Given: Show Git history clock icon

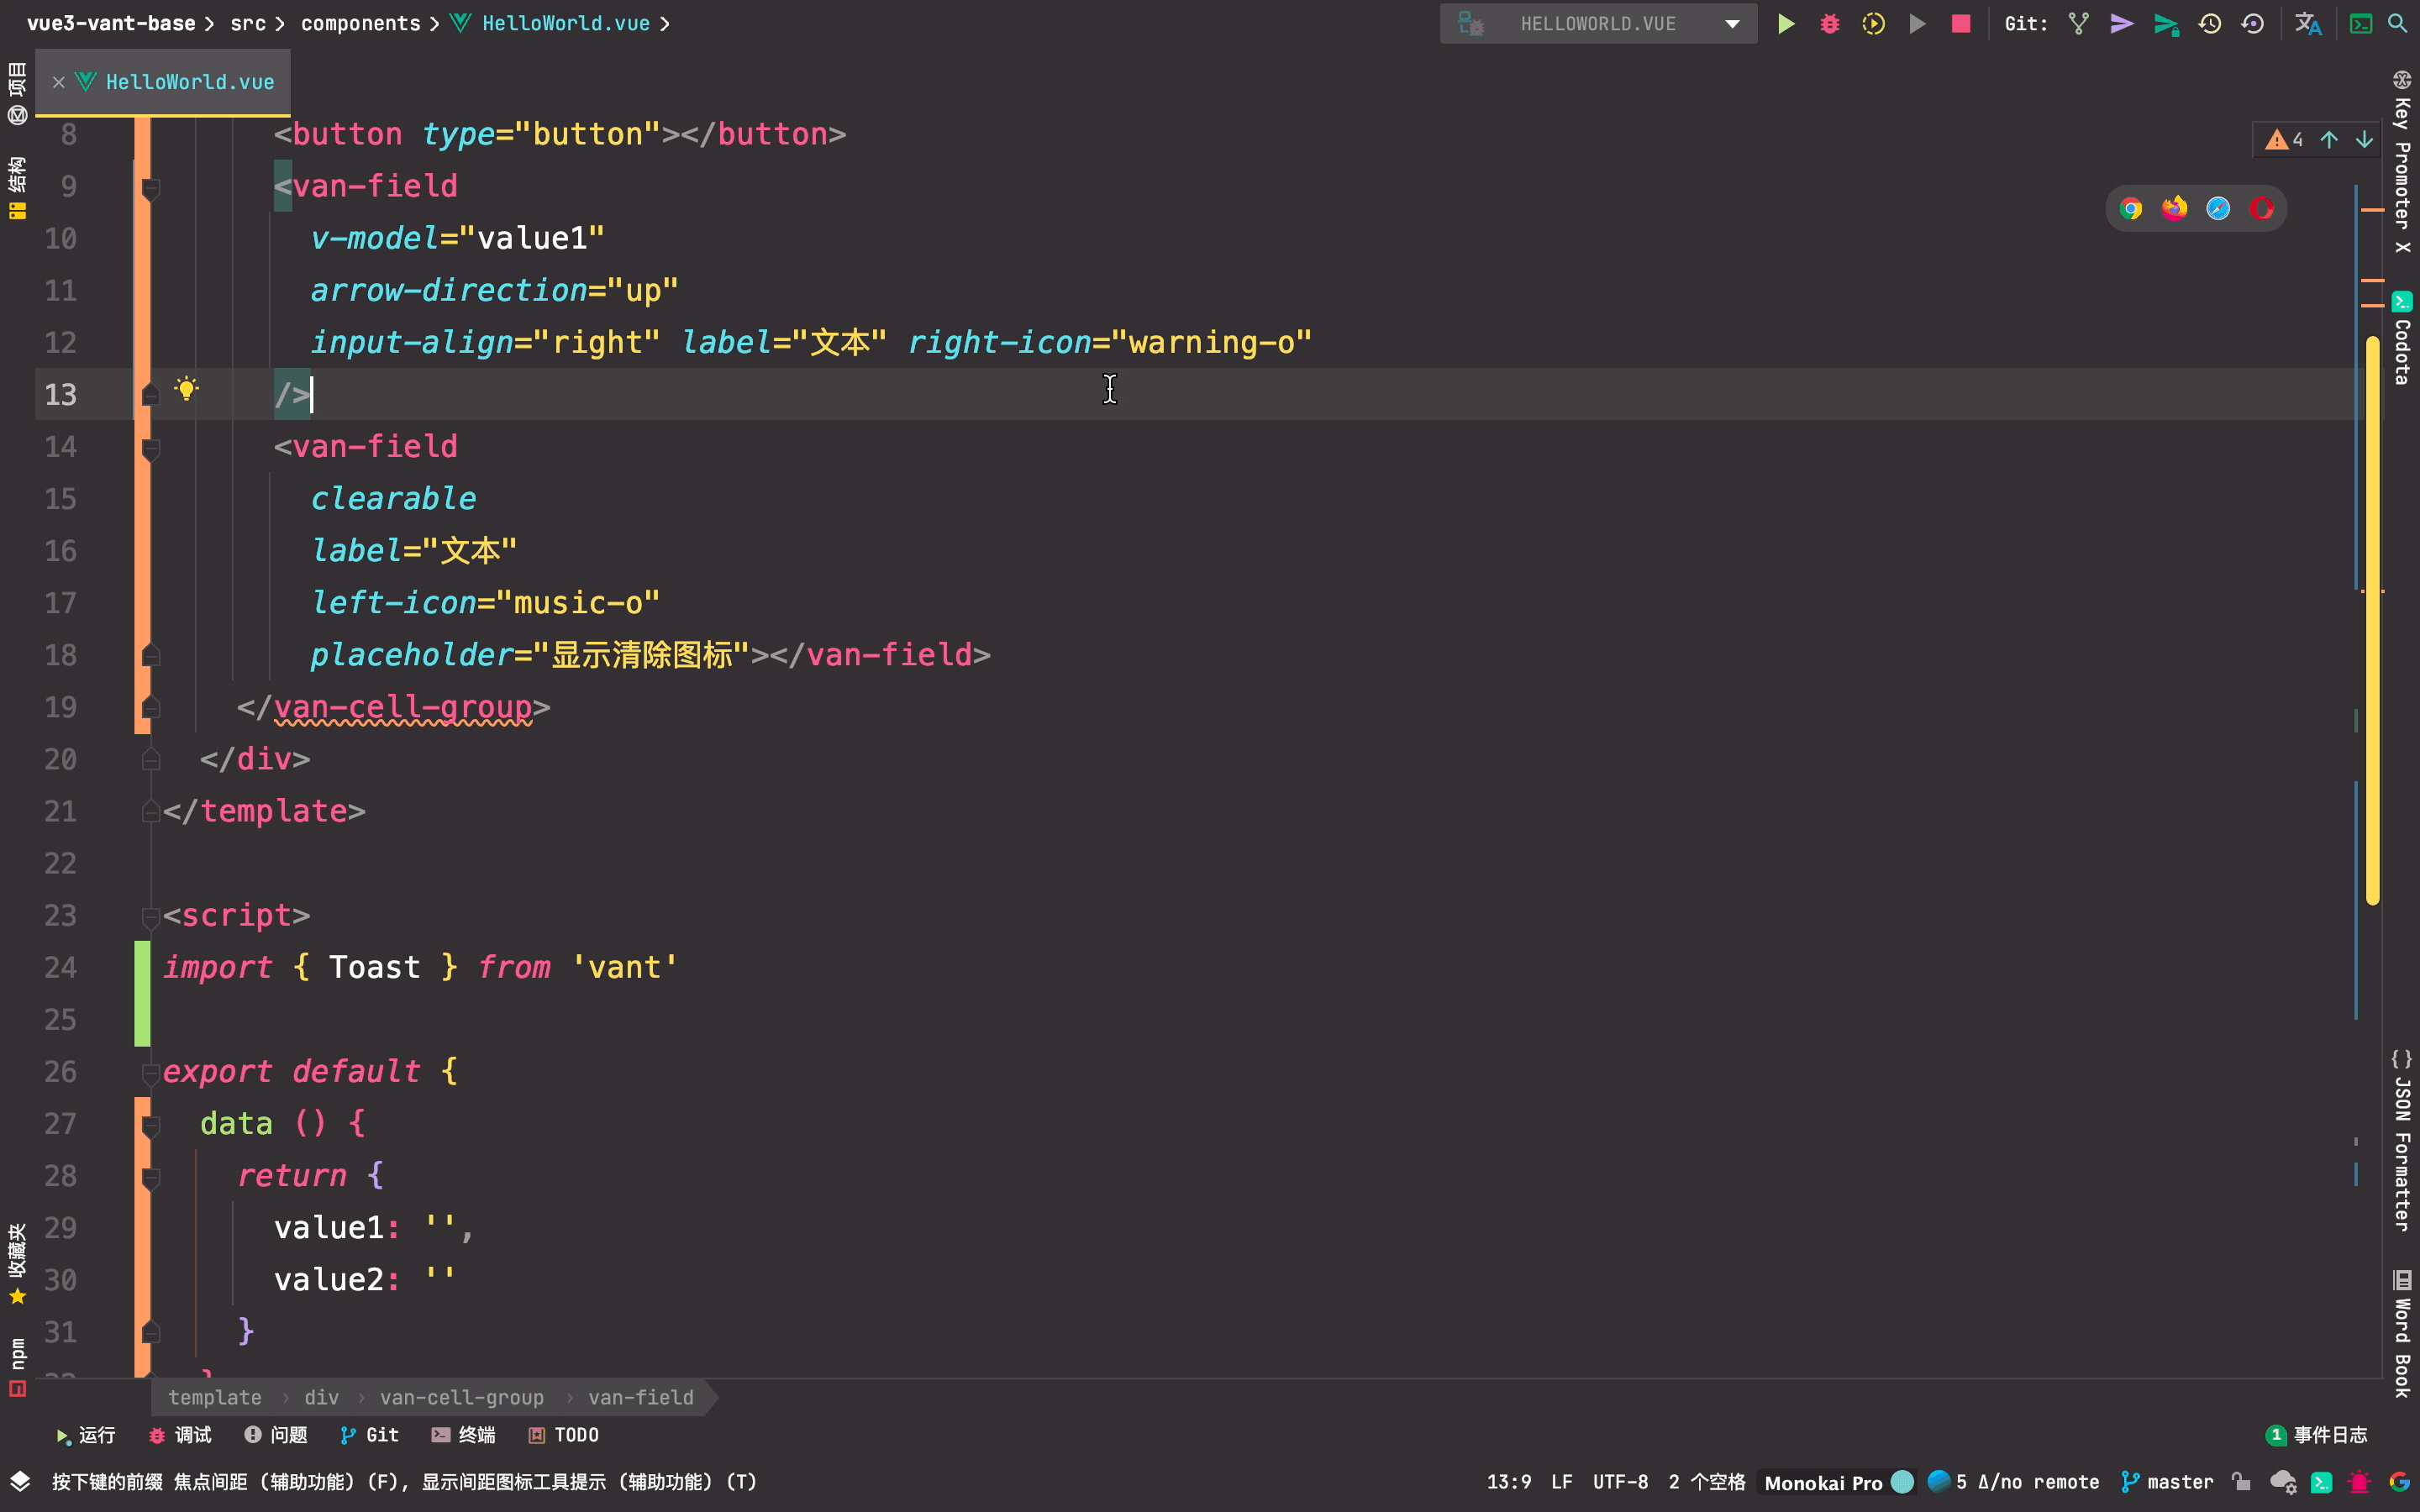Looking at the screenshot, I should coord(2210,23).
